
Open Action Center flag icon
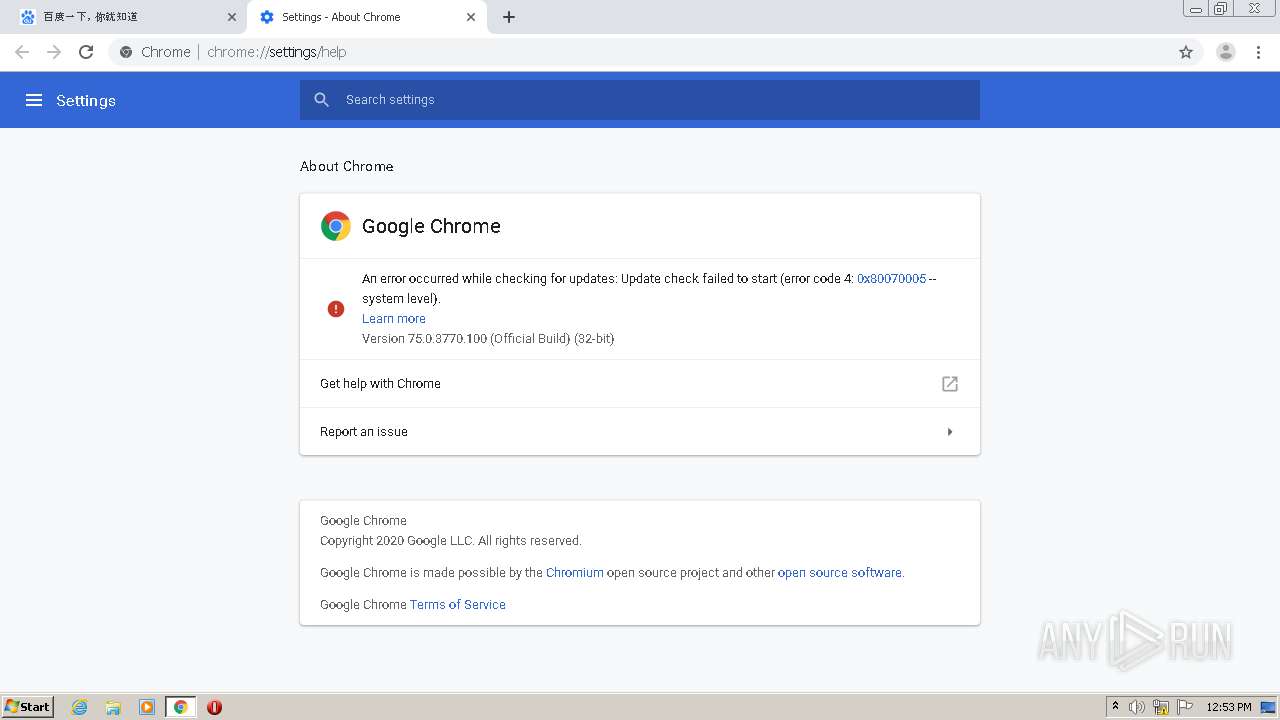tap(1185, 707)
